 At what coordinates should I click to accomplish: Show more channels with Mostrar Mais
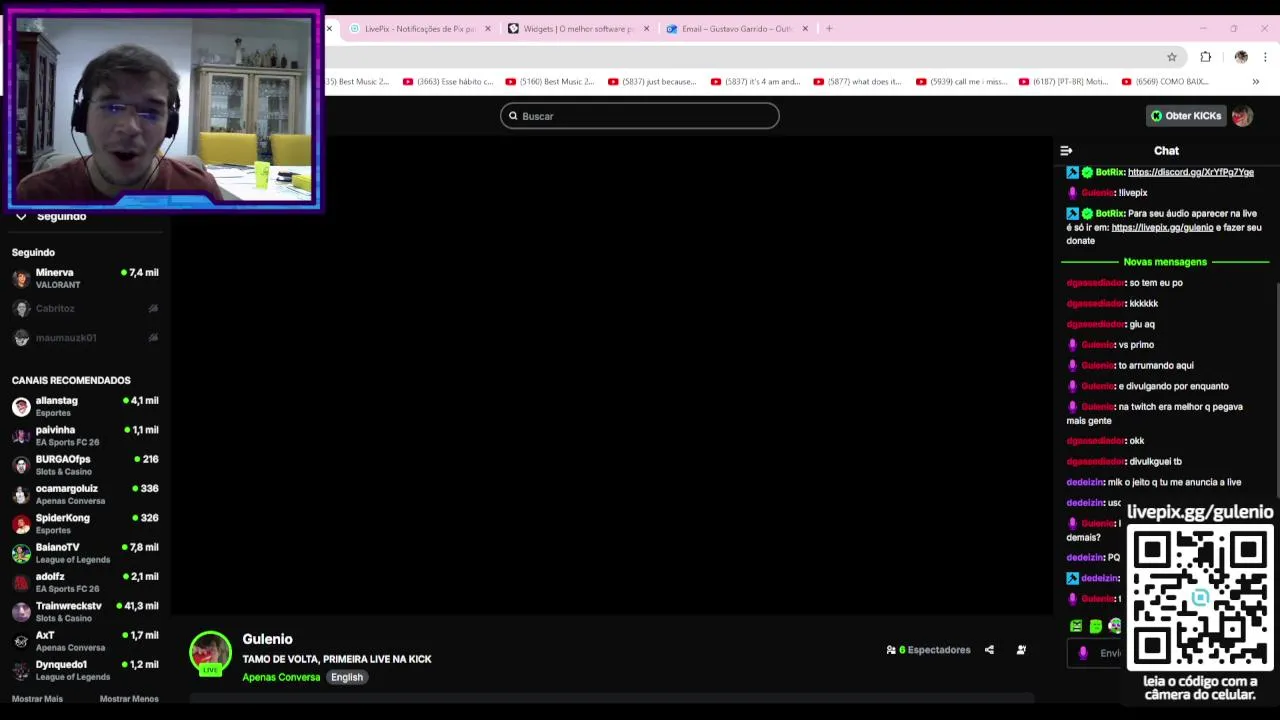coord(37,699)
